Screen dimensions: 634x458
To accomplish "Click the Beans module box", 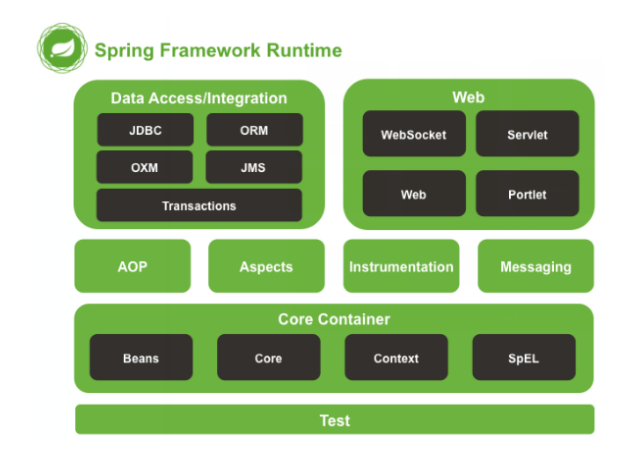I will [141, 357].
